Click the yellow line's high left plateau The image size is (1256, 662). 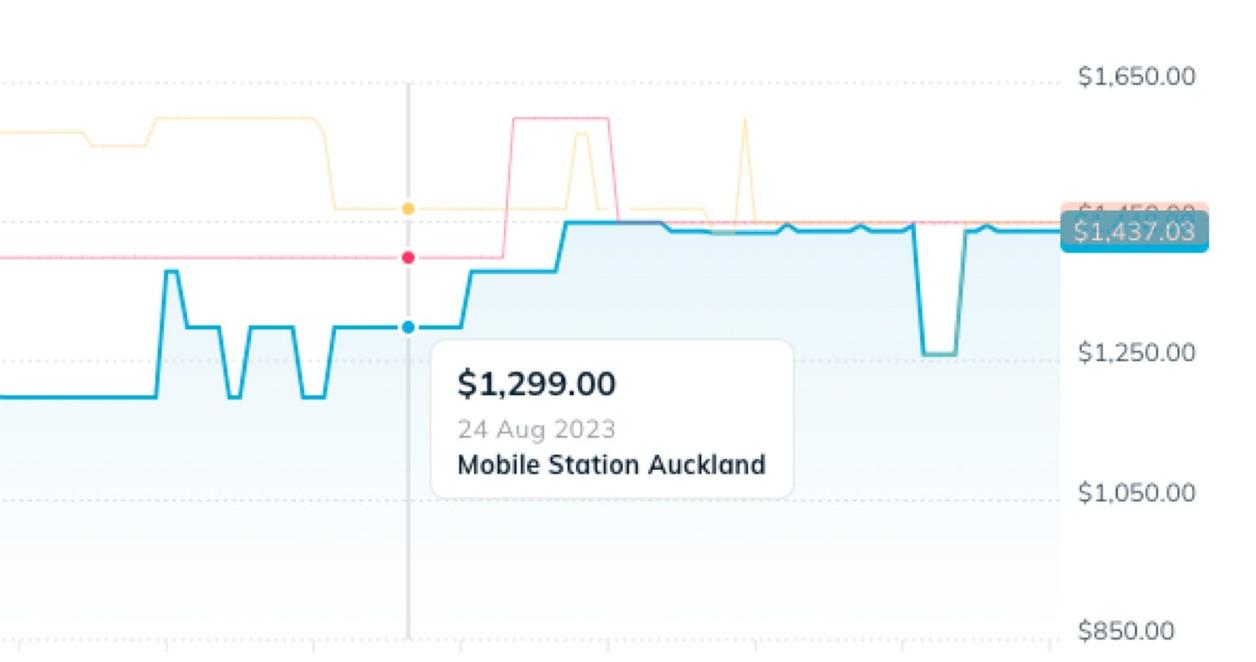237,119
